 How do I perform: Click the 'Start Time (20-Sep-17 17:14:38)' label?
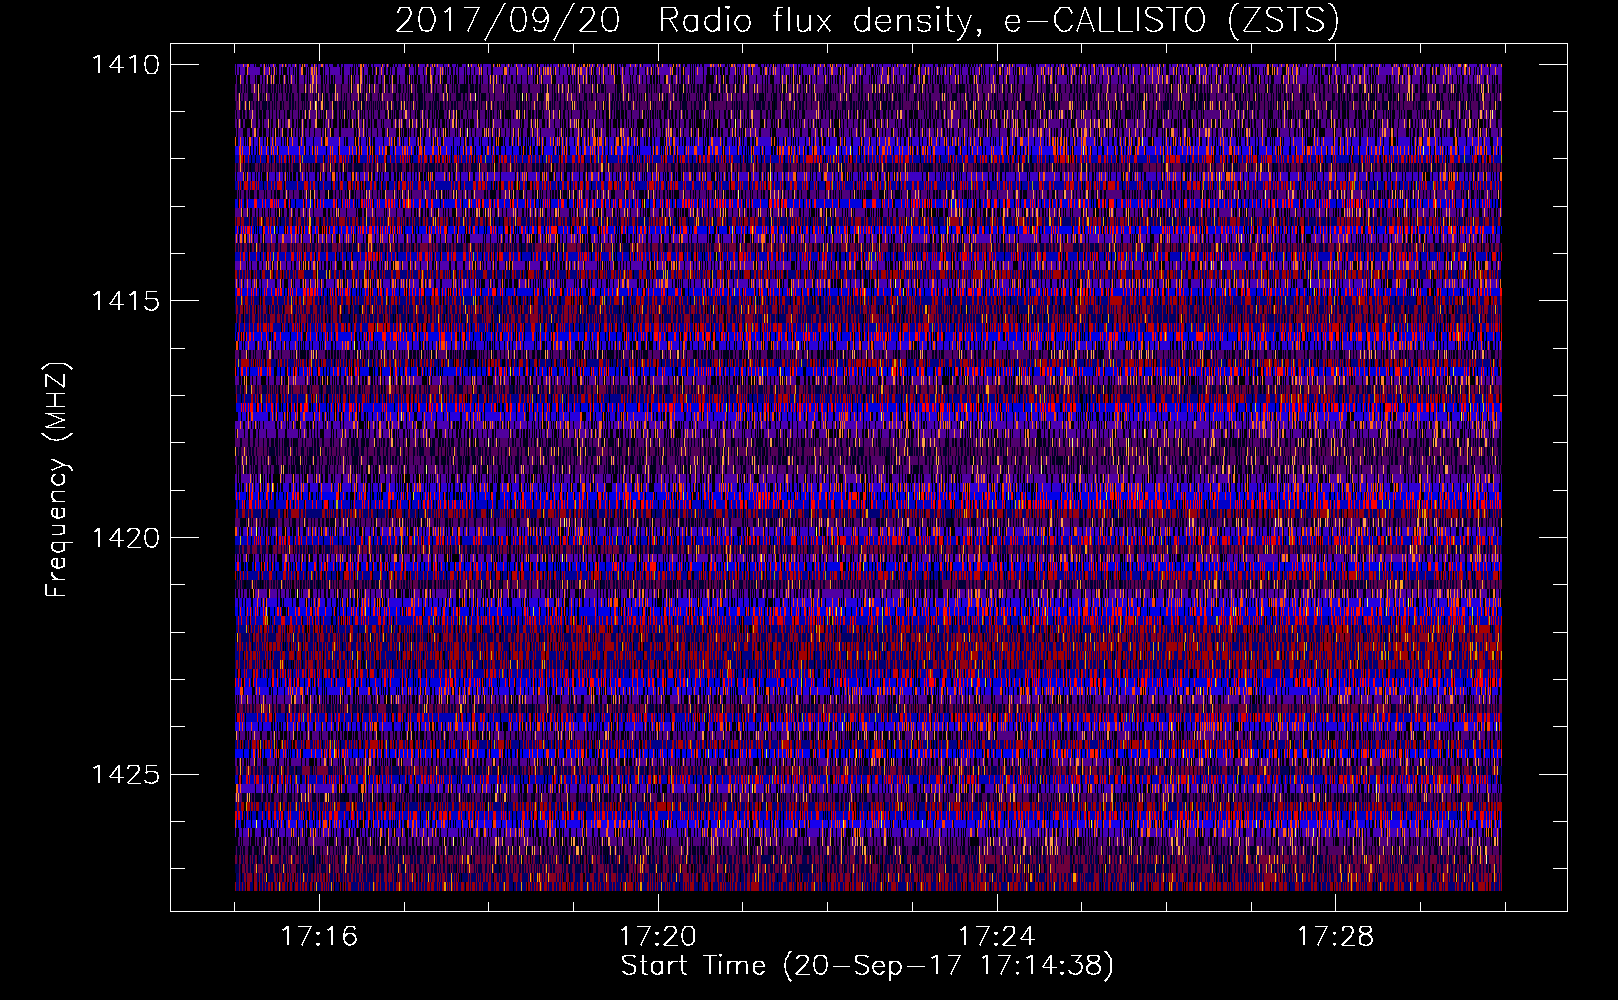point(867,966)
